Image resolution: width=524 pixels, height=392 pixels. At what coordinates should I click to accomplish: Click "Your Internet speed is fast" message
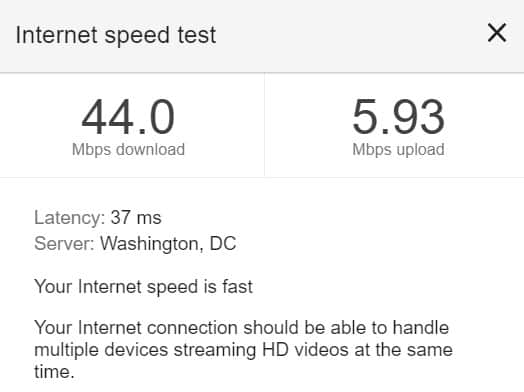tap(143, 287)
